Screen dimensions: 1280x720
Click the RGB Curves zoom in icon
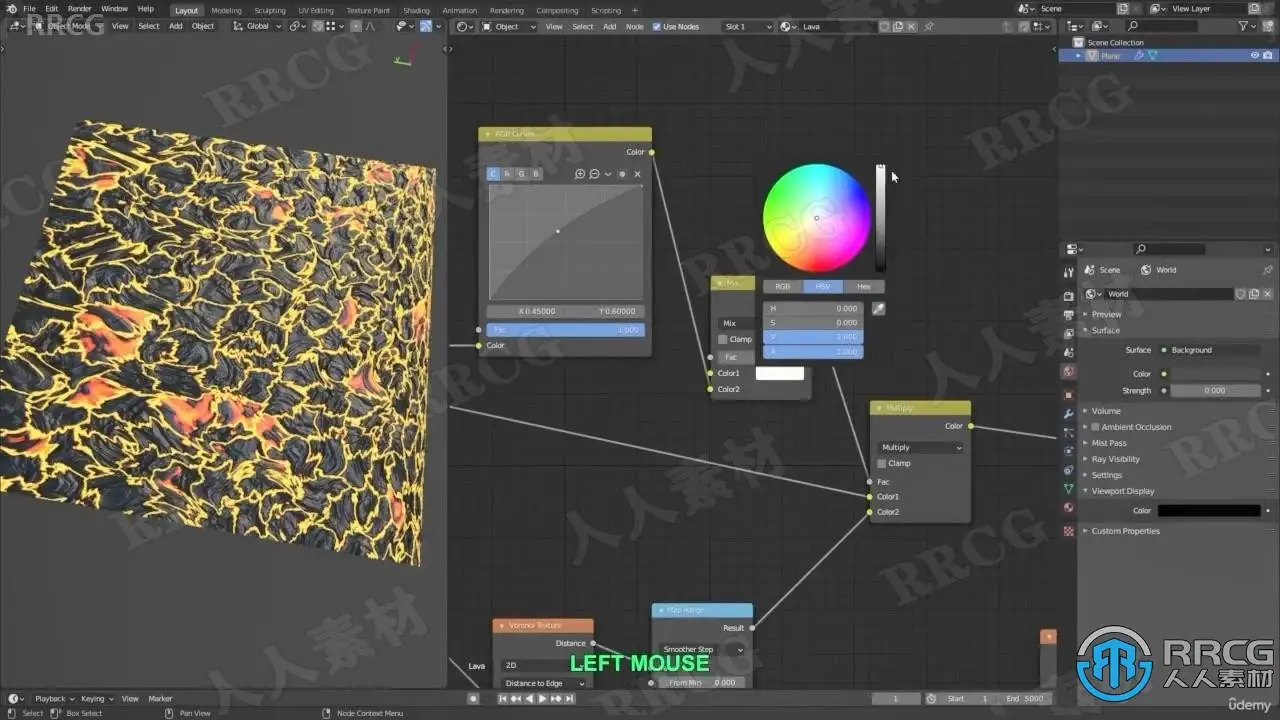pos(580,174)
